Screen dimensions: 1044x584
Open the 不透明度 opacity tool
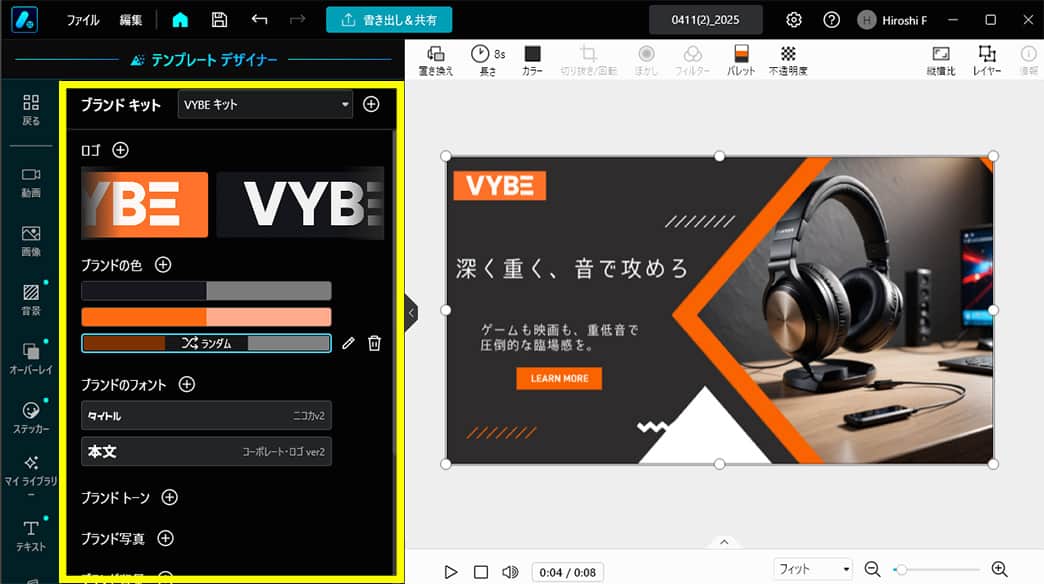tap(788, 60)
